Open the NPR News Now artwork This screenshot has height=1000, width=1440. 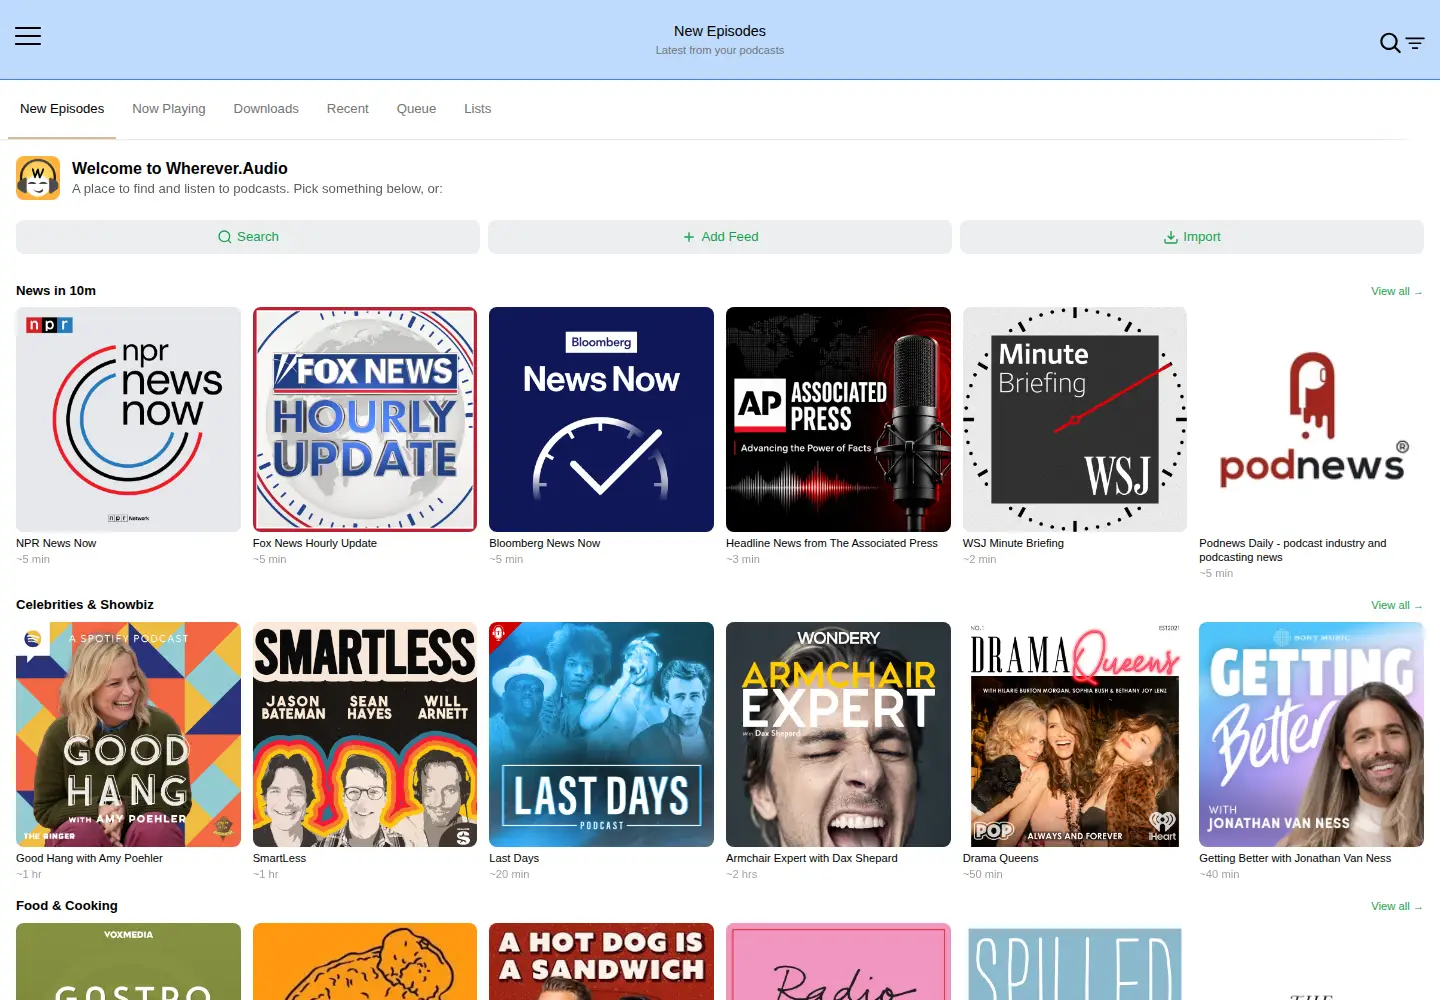[x=128, y=419]
